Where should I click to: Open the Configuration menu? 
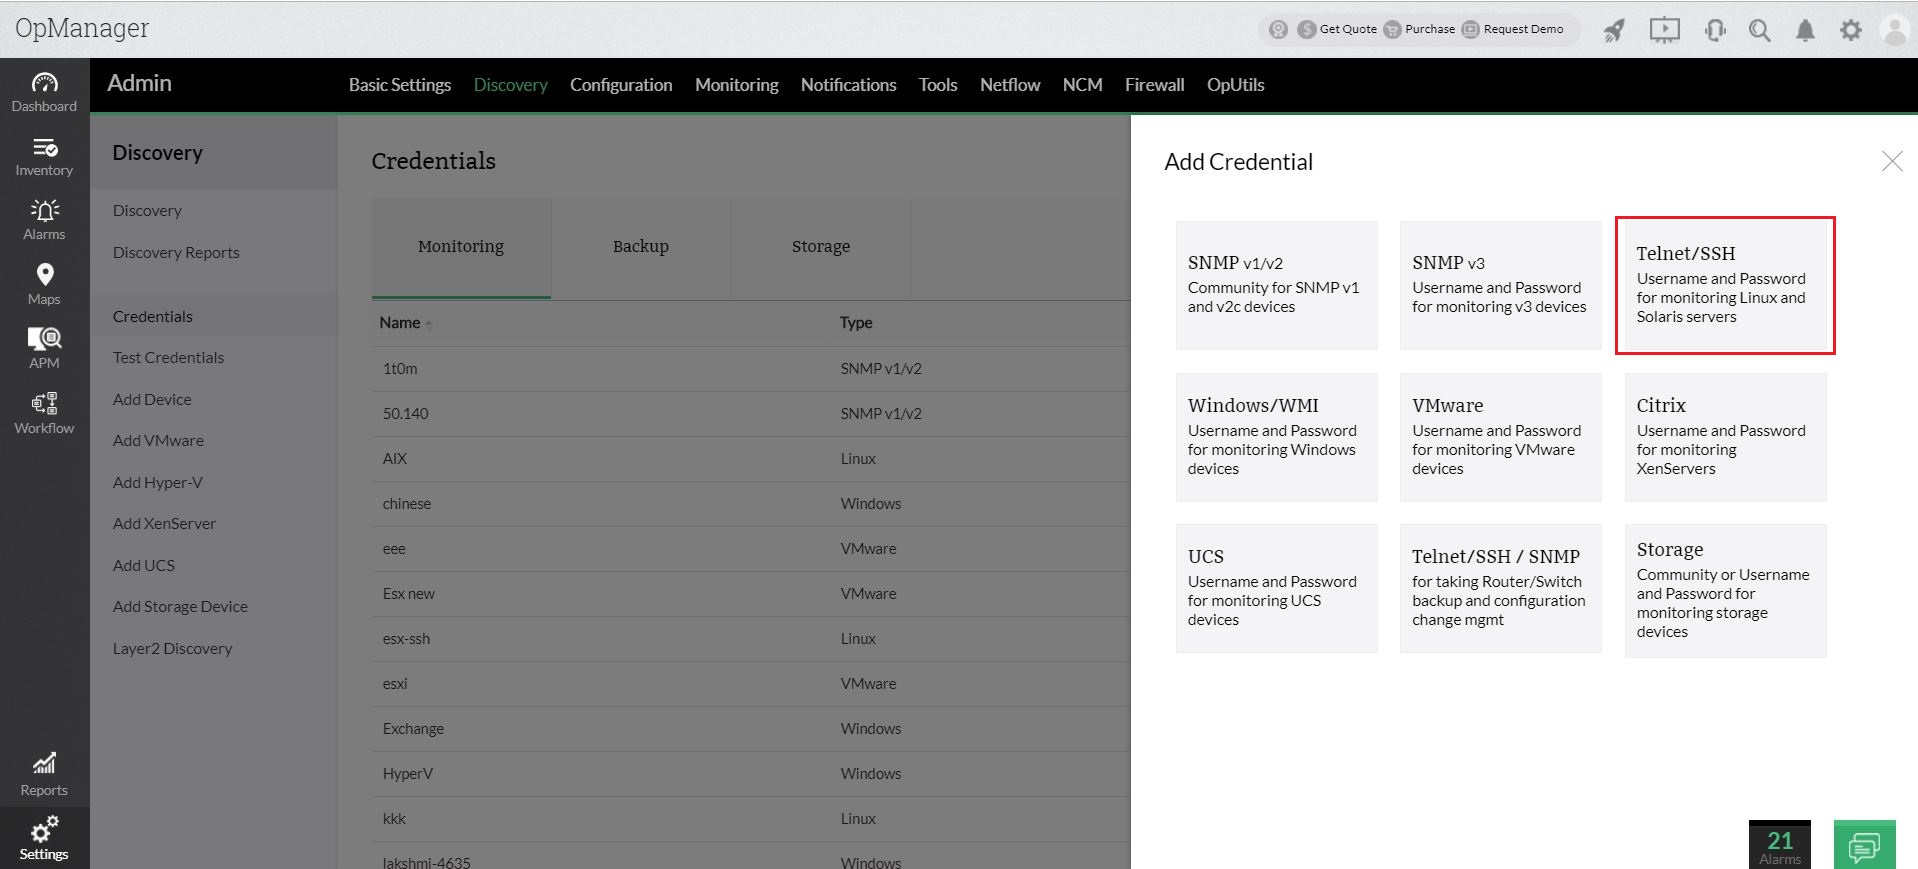(621, 85)
